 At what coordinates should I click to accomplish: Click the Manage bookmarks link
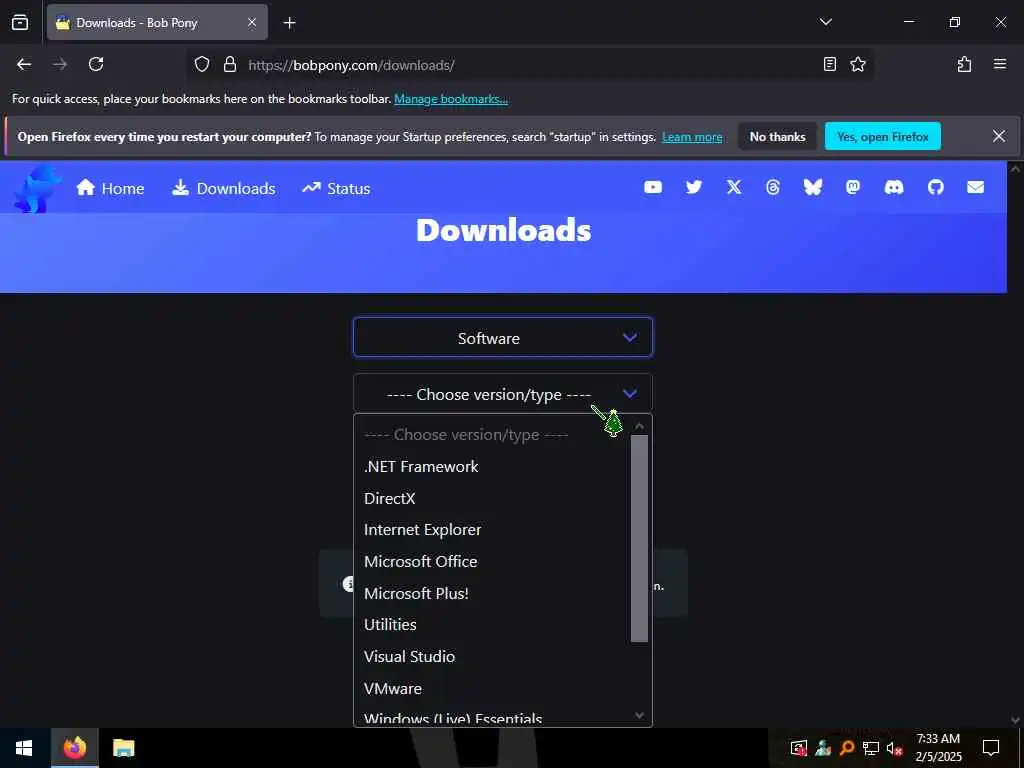point(451,99)
